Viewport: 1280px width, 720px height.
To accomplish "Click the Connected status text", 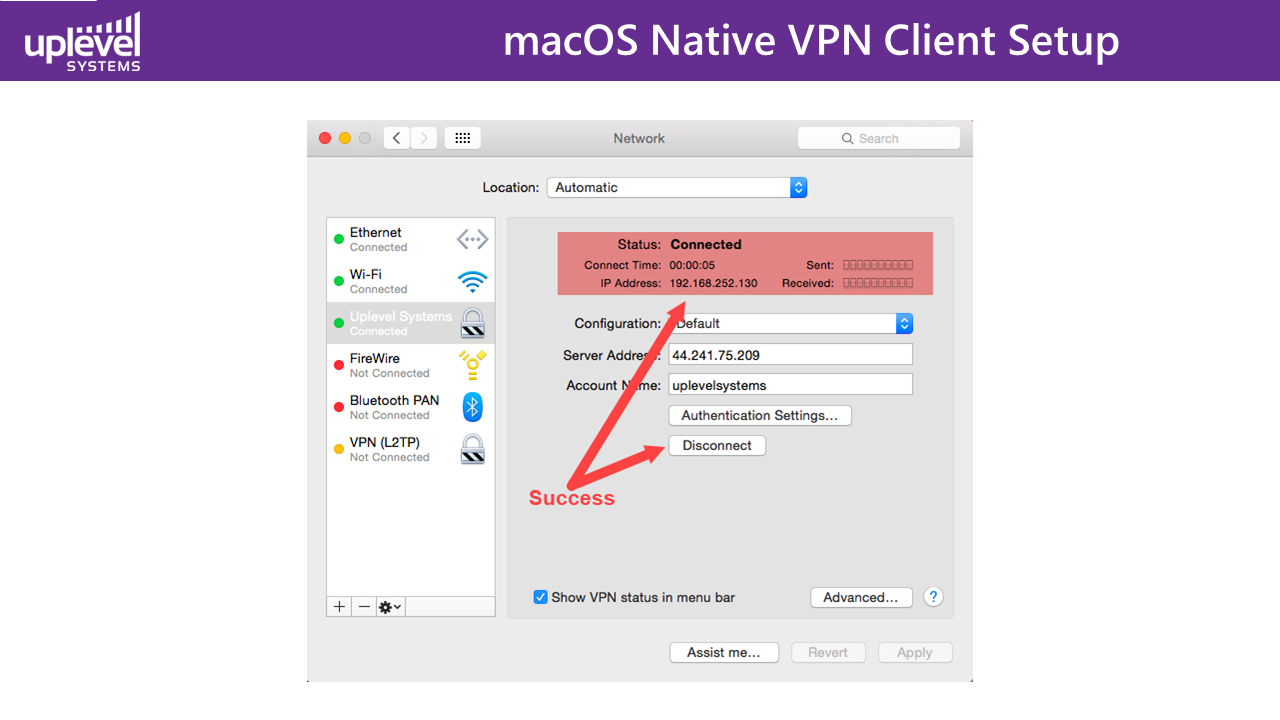I will point(706,244).
